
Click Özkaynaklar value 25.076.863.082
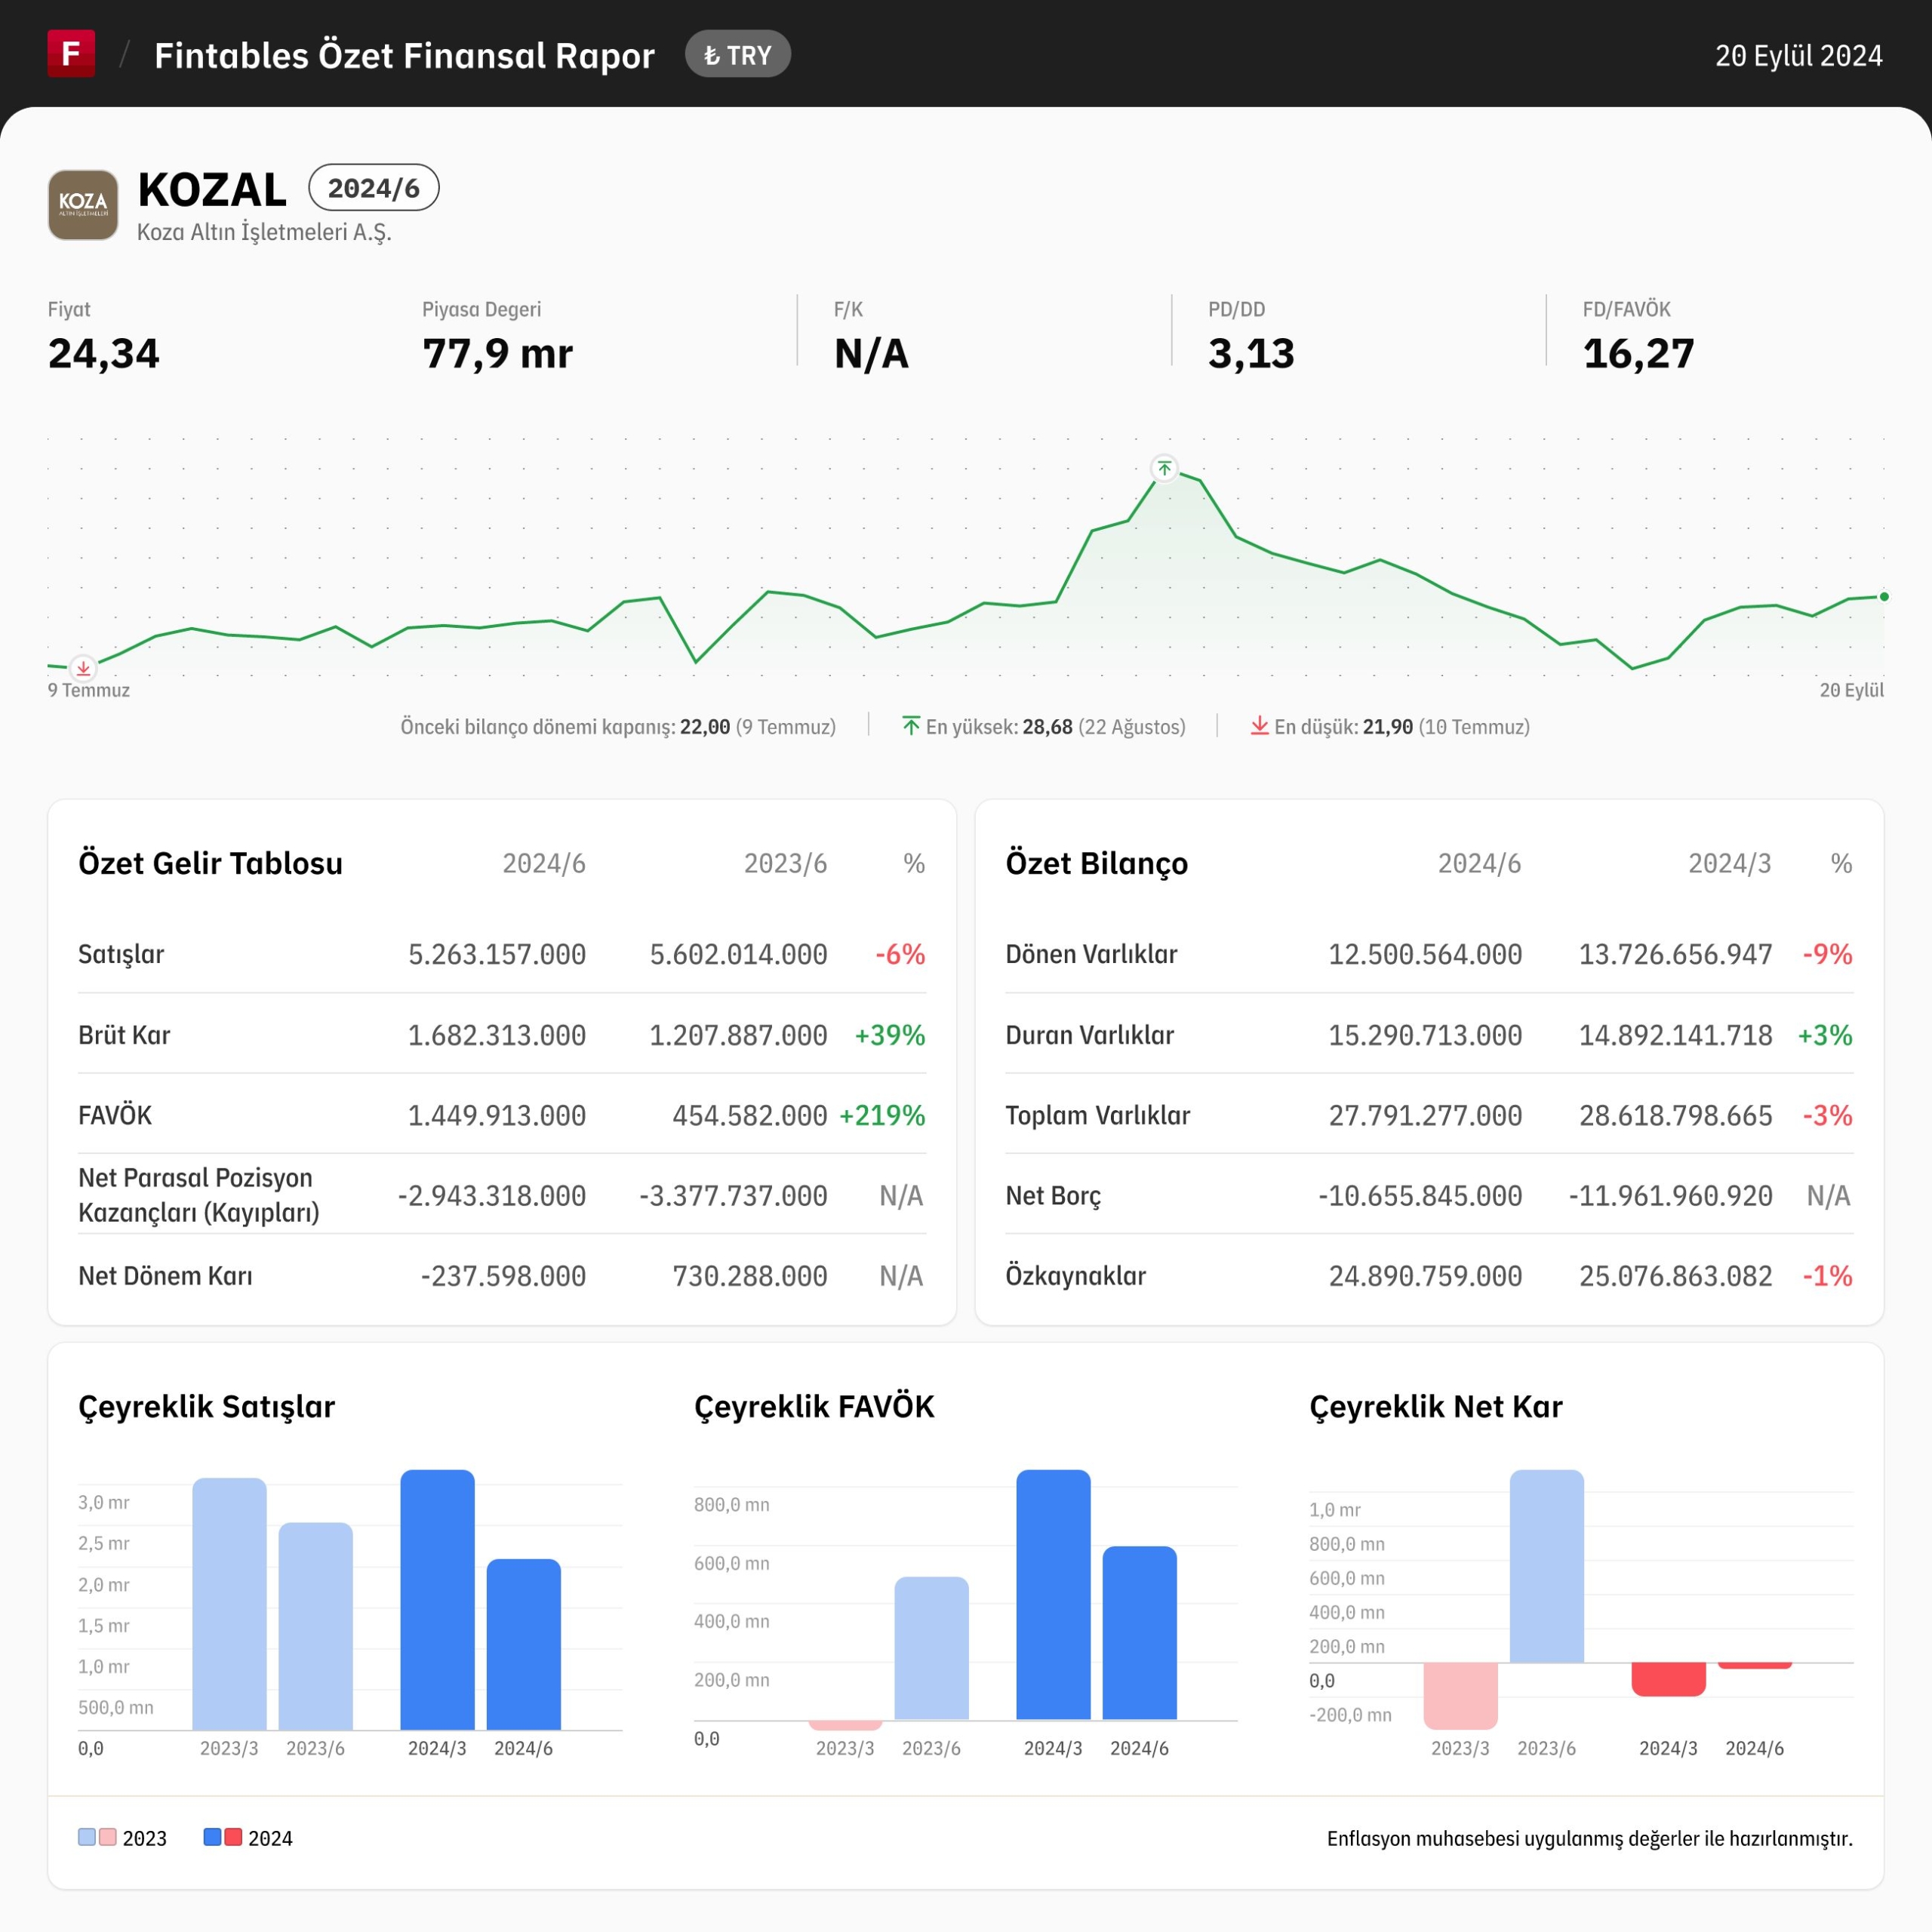pyautogui.click(x=1676, y=1276)
